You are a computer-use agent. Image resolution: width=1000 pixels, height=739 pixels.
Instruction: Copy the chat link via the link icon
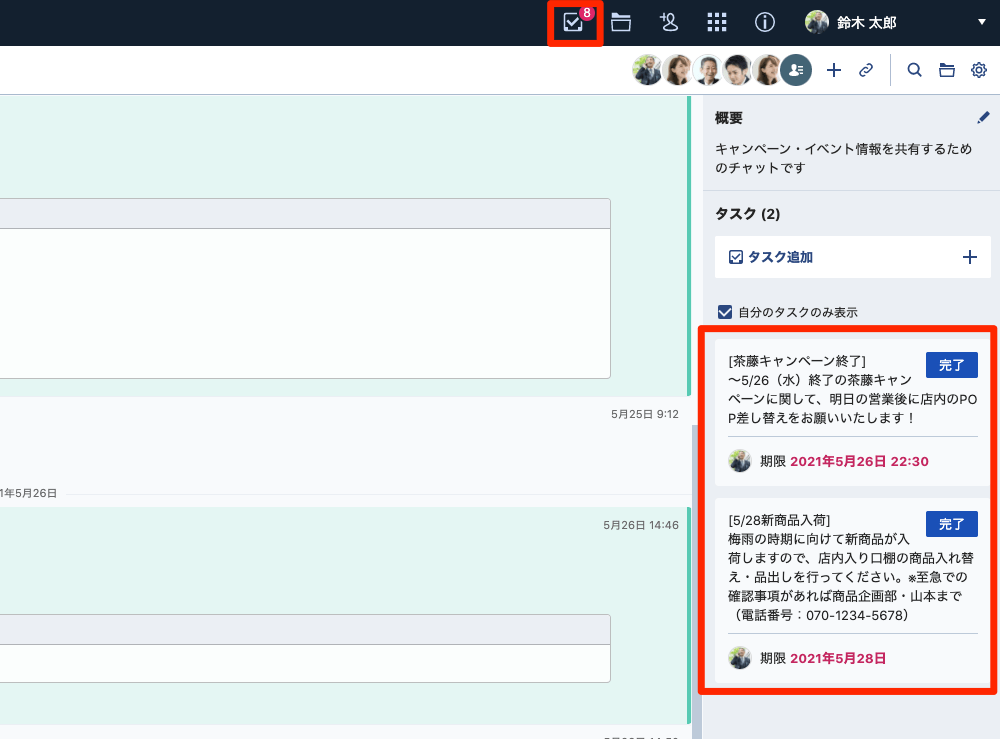[866, 70]
